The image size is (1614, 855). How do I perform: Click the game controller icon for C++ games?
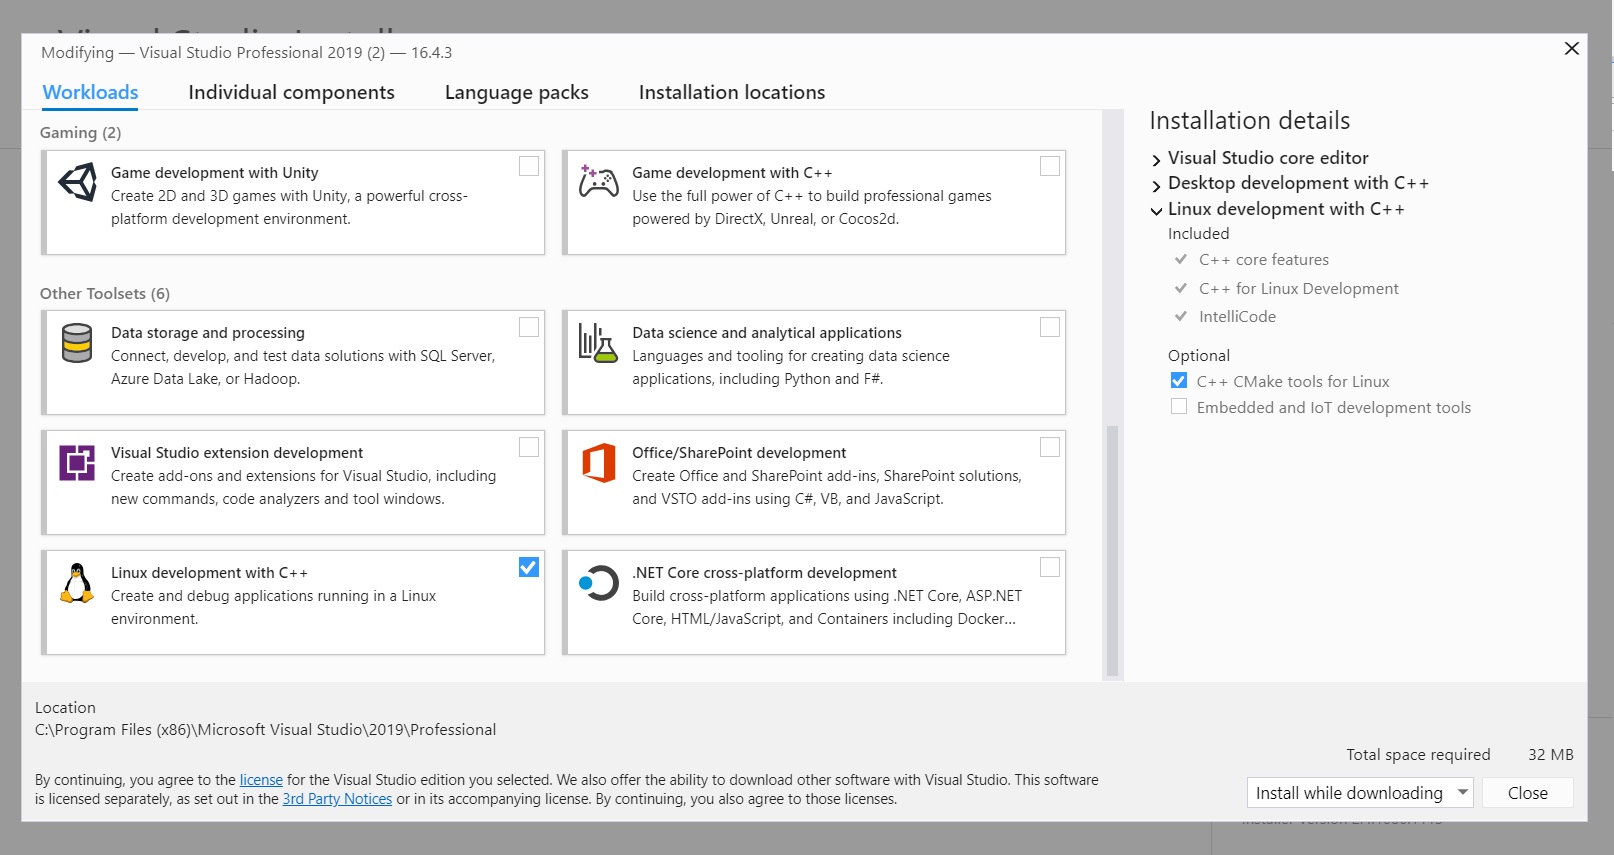pos(598,182)
